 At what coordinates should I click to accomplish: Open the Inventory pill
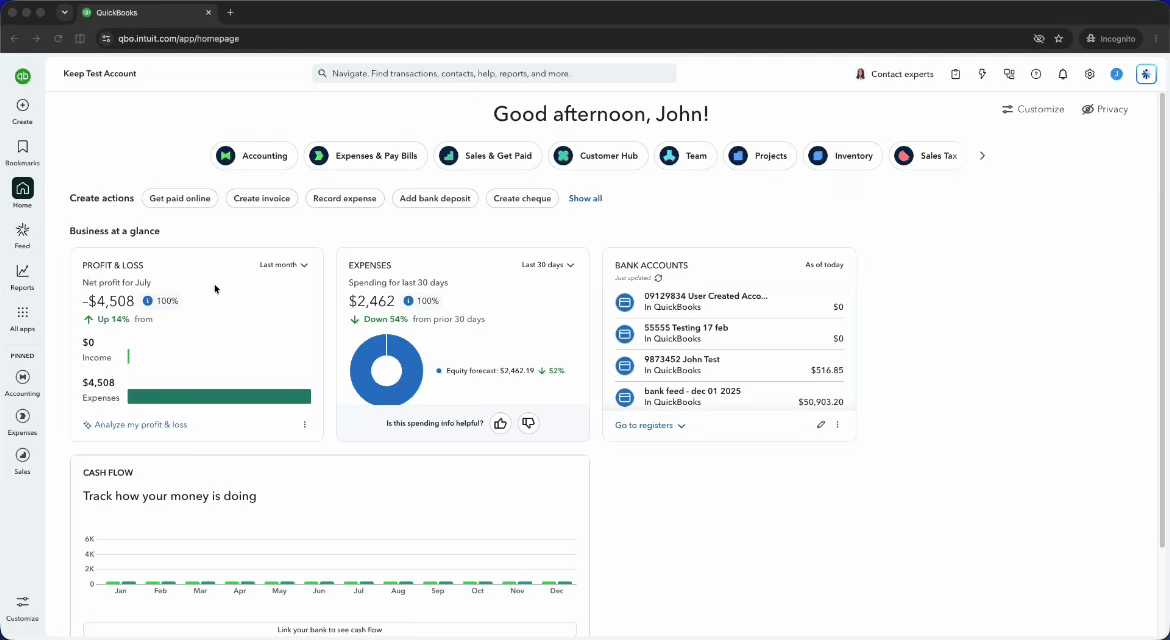point(842,156)
